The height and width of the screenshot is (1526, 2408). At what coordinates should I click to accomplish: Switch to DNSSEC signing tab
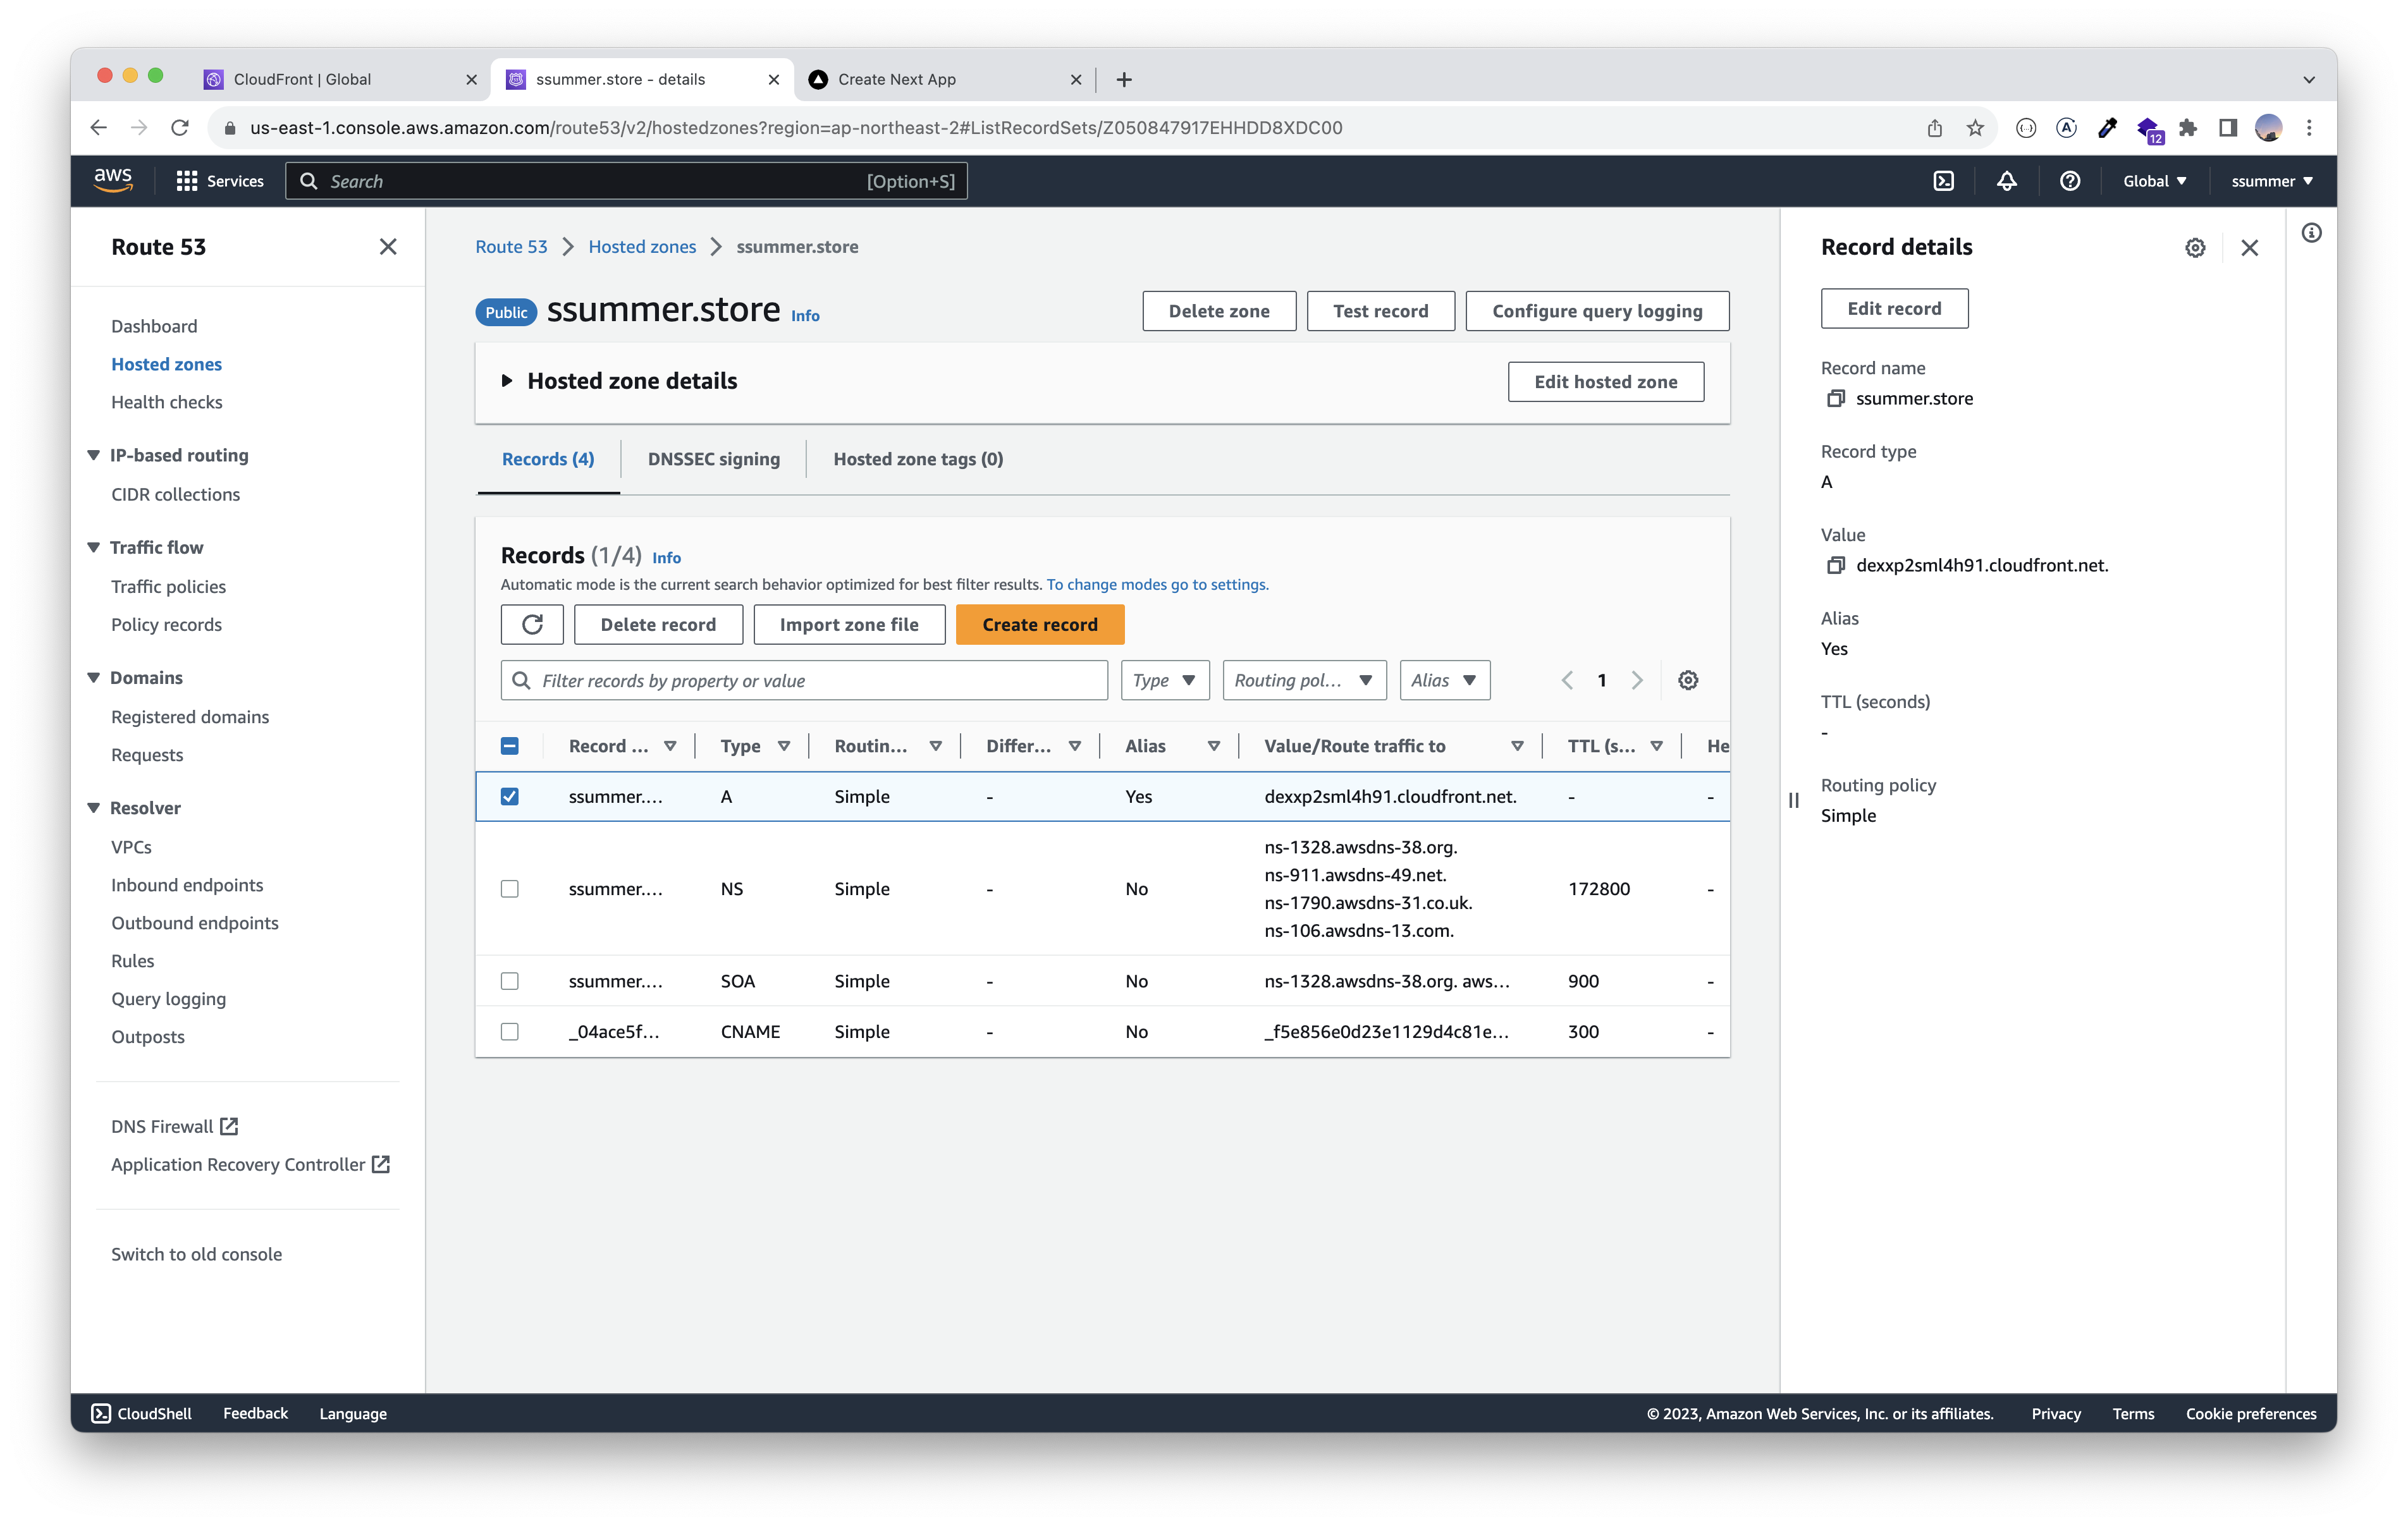713,459
